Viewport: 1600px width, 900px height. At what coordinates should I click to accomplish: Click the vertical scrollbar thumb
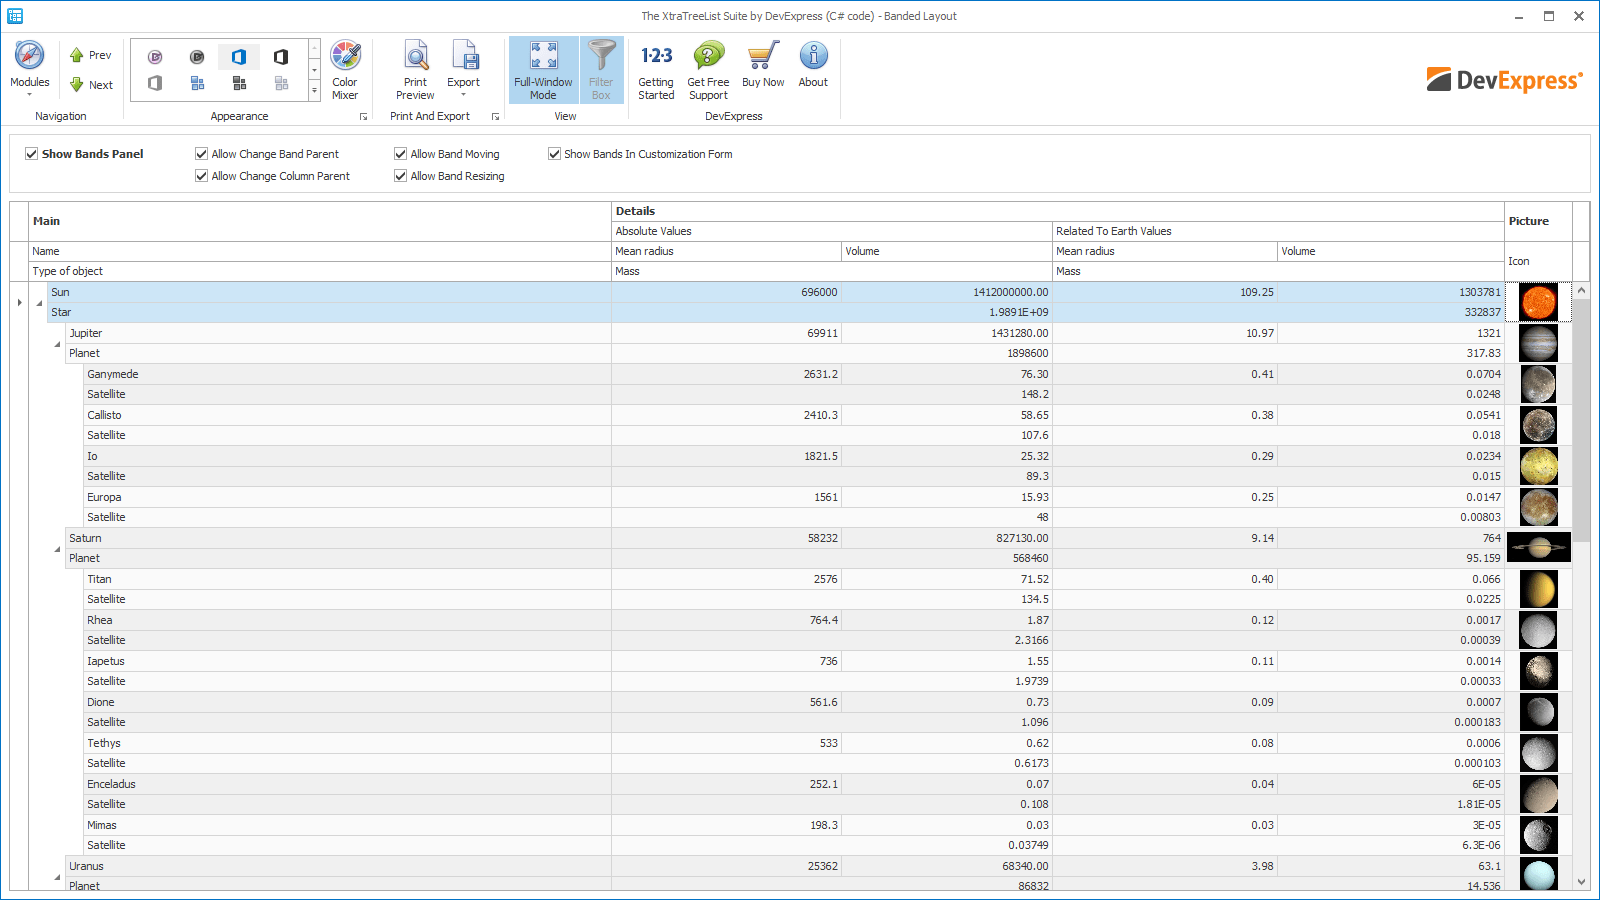click(1582, 420)
